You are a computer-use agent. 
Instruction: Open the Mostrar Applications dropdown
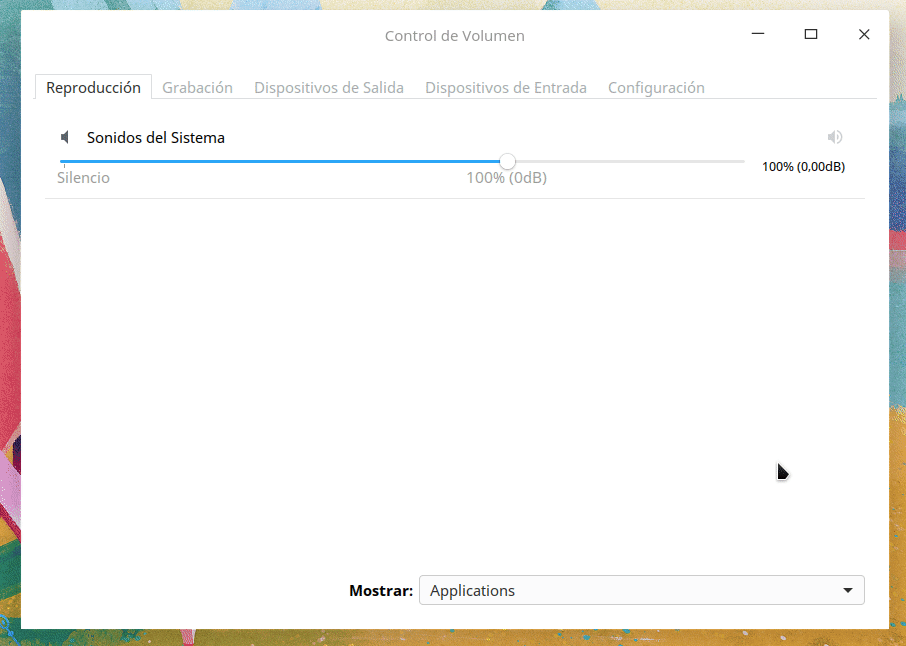(641, 590)
